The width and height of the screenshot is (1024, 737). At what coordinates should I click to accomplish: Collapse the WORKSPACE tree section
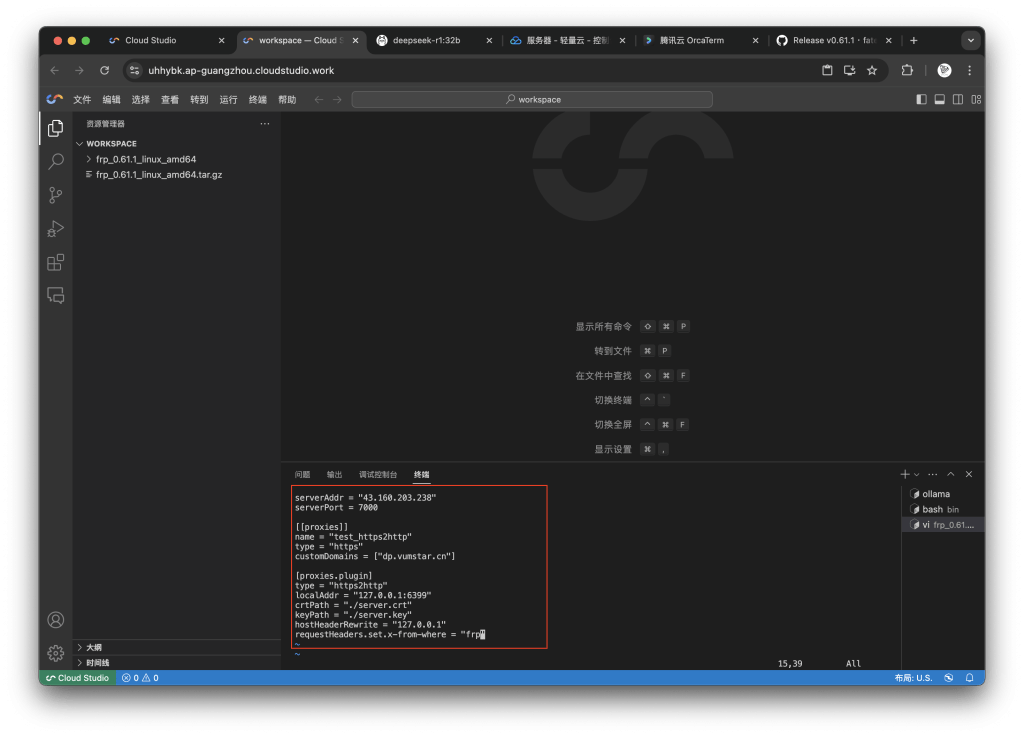176,144
